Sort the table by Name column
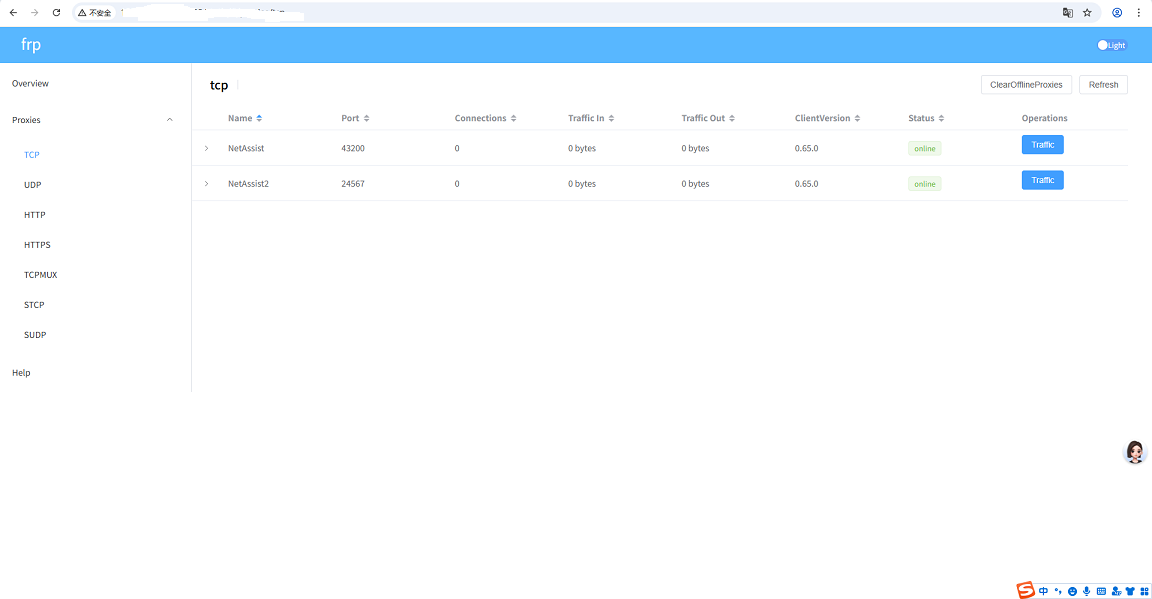The image size is (1152, 599). pos(245,118)
